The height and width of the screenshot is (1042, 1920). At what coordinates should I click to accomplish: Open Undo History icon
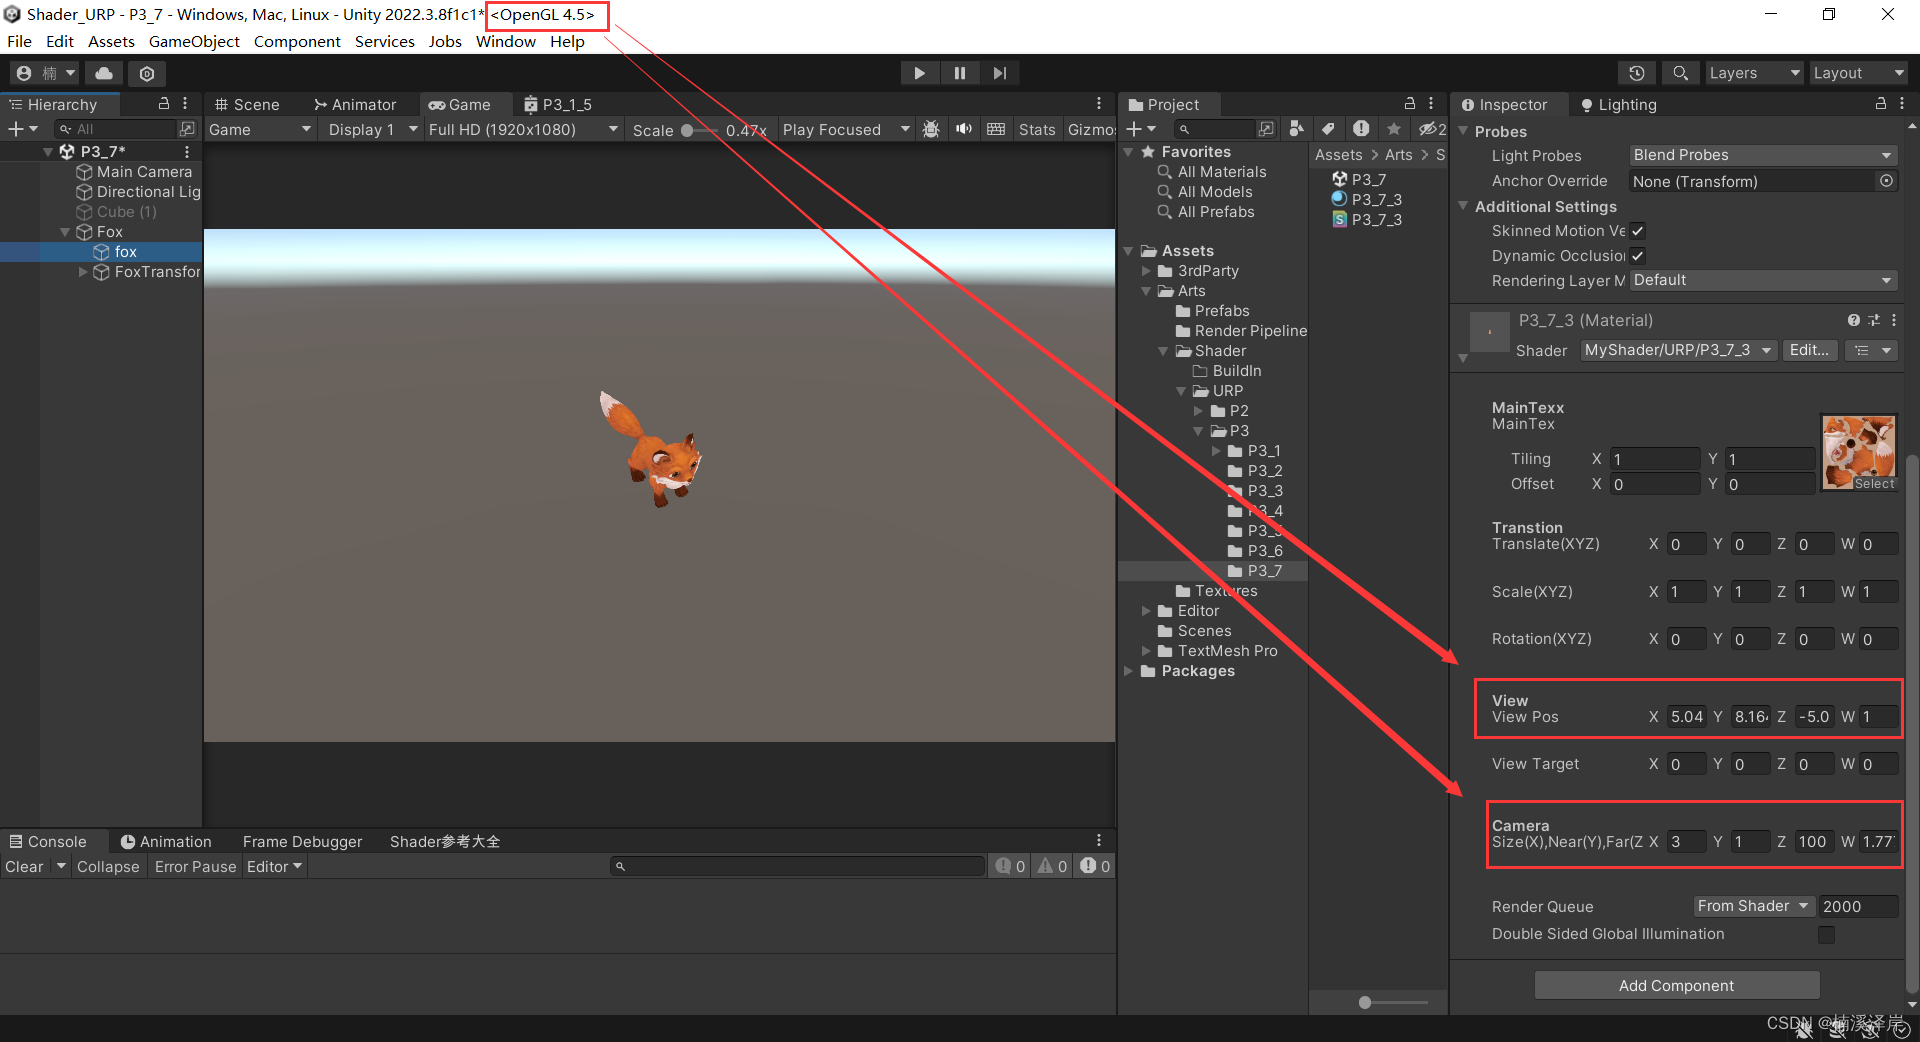coord(1636,73)
